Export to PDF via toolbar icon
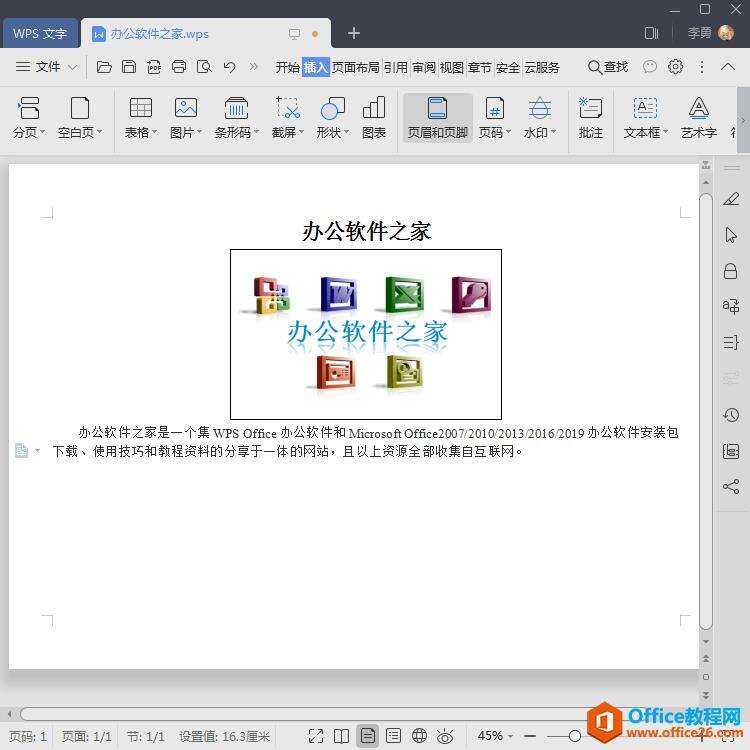This screenshot has height=750, width=750. point(154,66)
